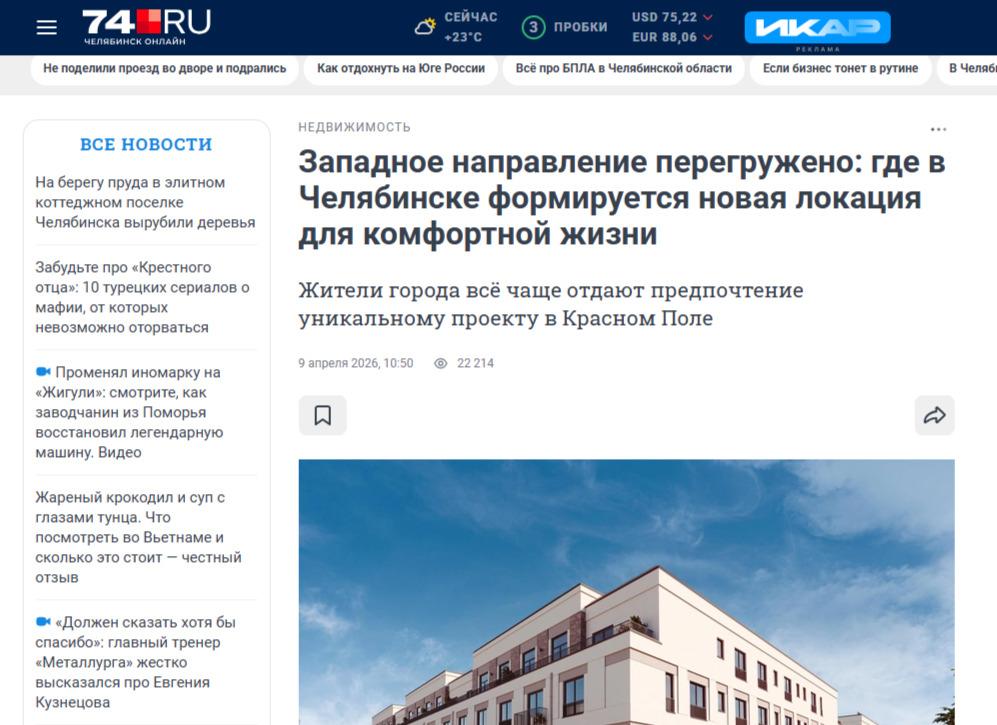
Task: Select the 'Всё про БПЛА в Челябинской области' topic
Action: point(624,69)
